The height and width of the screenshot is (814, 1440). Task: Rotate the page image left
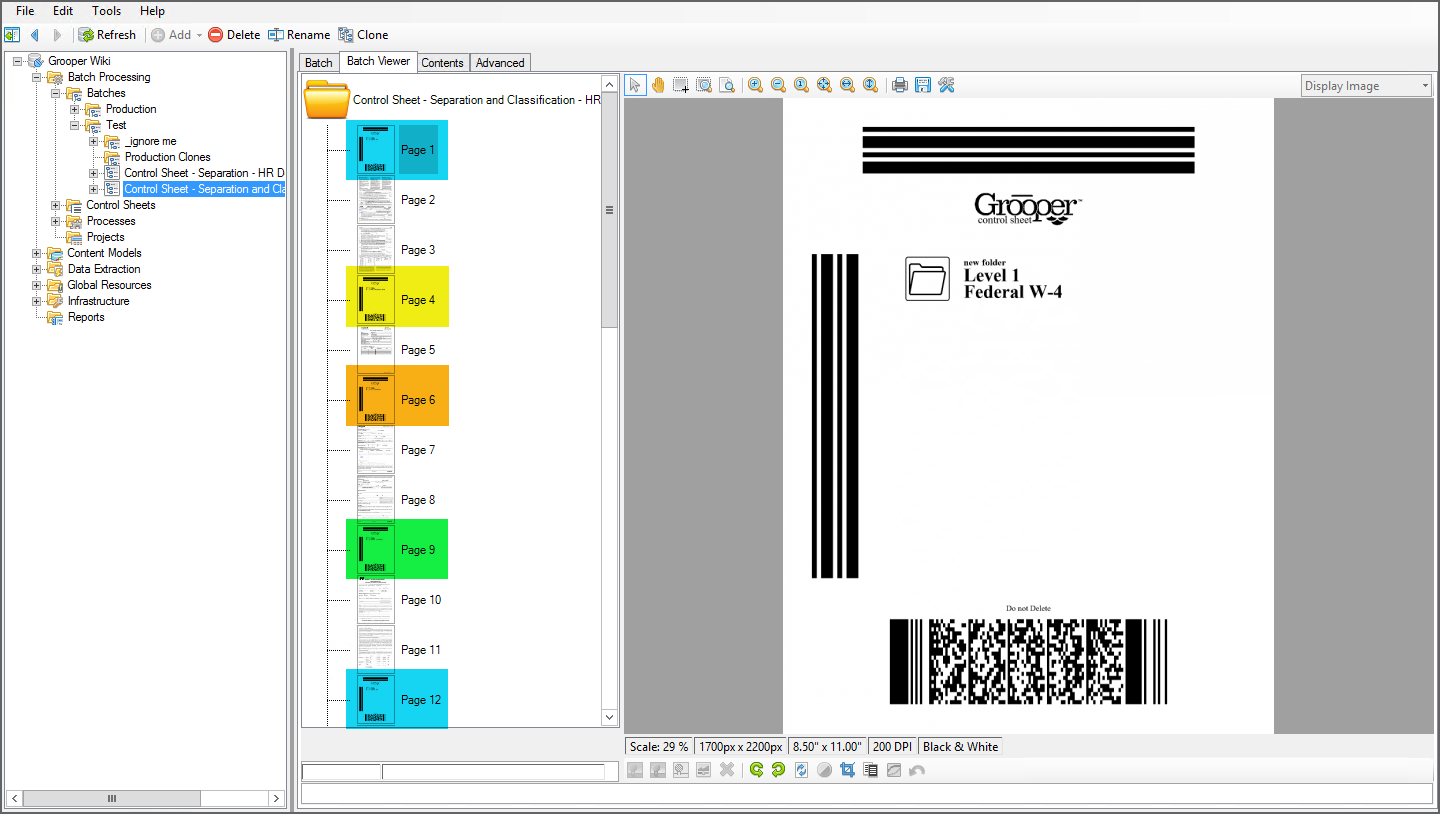click(x=756, y=770)
